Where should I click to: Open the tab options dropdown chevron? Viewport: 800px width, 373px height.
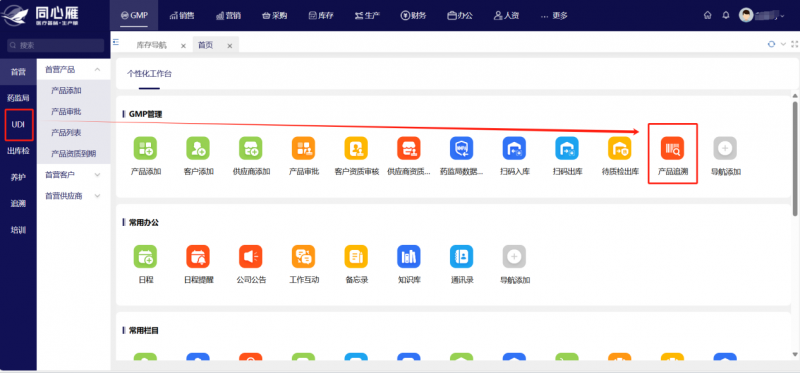[x=784, y=44]
